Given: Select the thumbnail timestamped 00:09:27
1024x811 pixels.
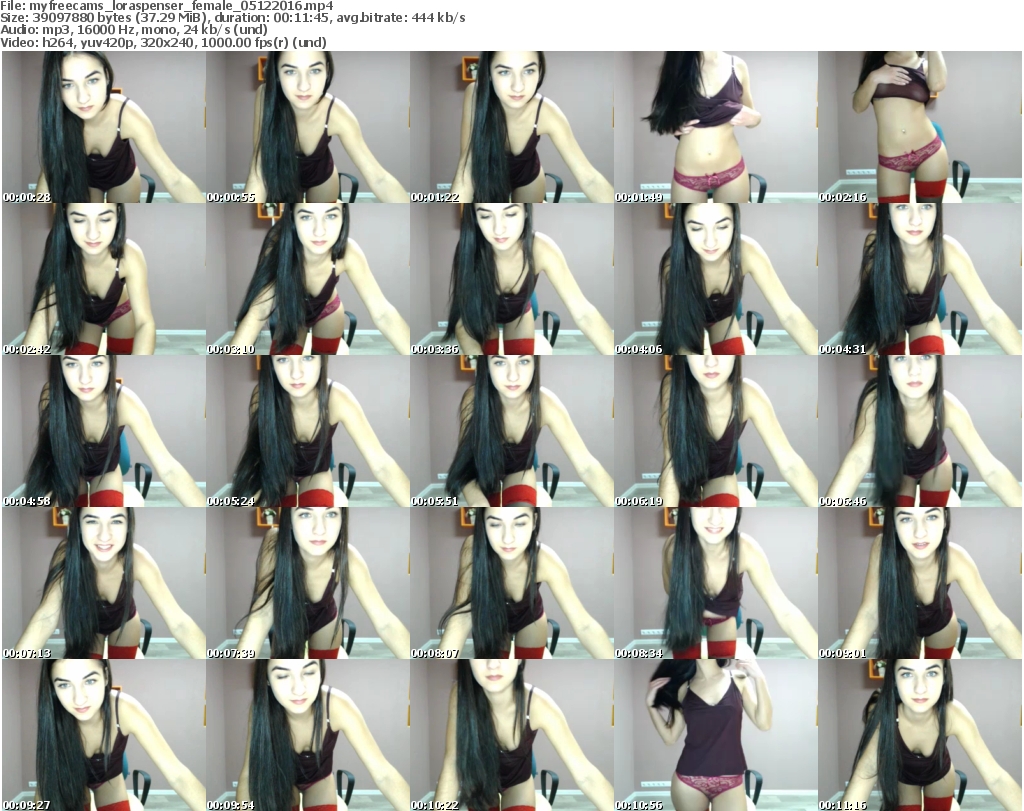Looking at the screenshot, I should 103,735.
